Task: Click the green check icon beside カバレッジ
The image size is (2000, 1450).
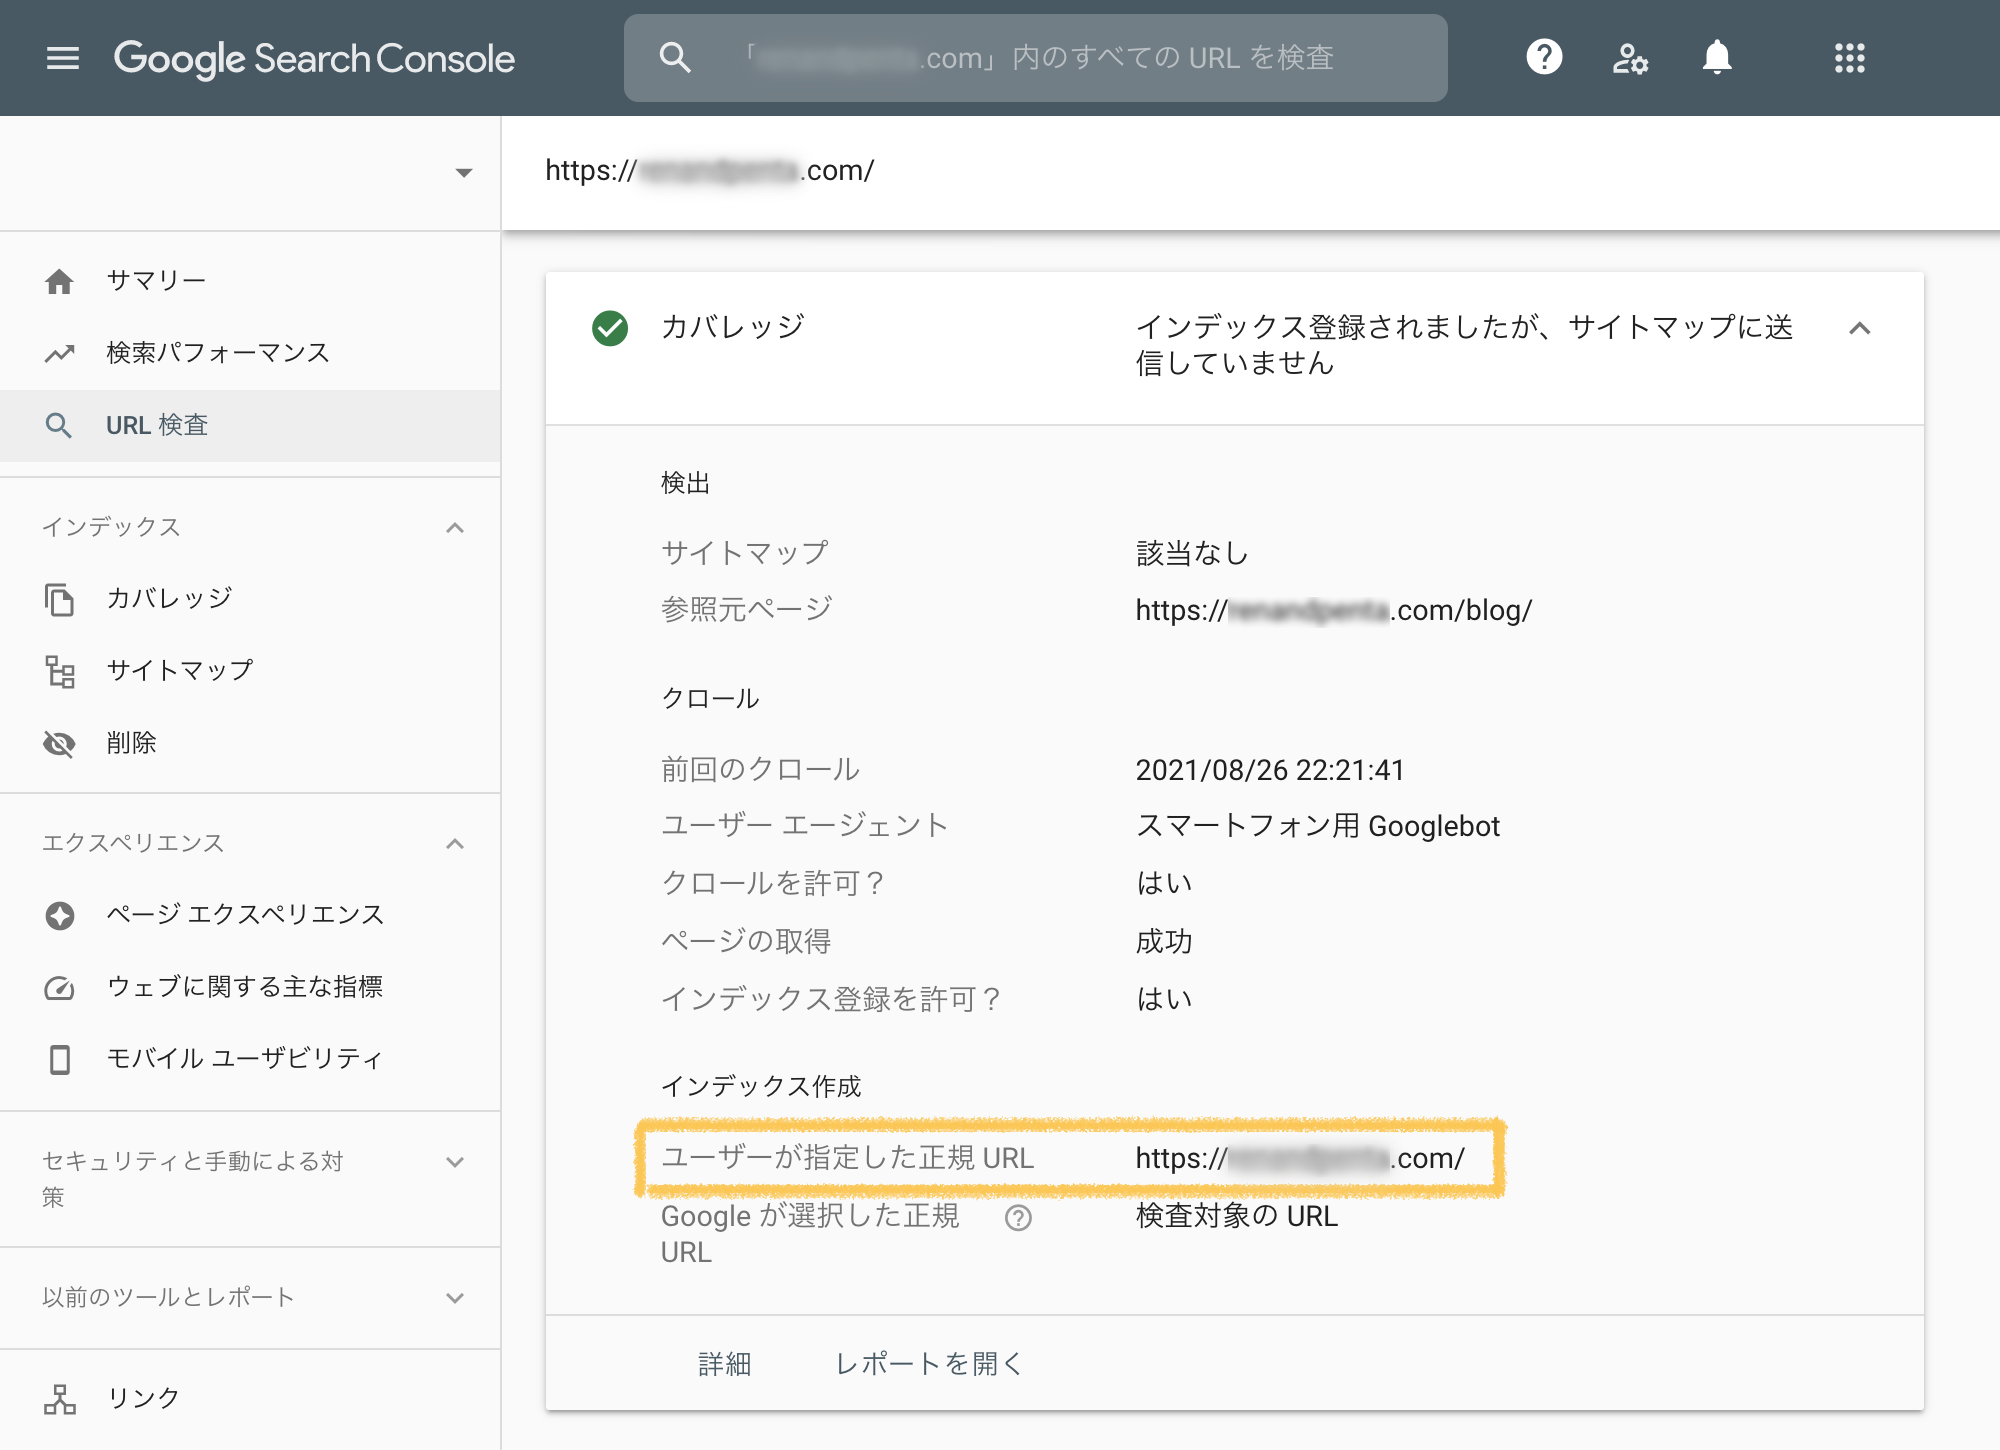Action: 610,328
